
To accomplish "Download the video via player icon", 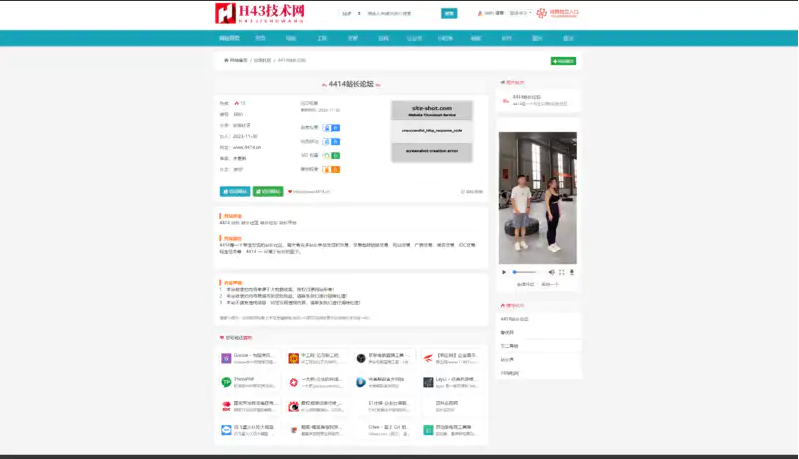I will [x=572, y=272].
